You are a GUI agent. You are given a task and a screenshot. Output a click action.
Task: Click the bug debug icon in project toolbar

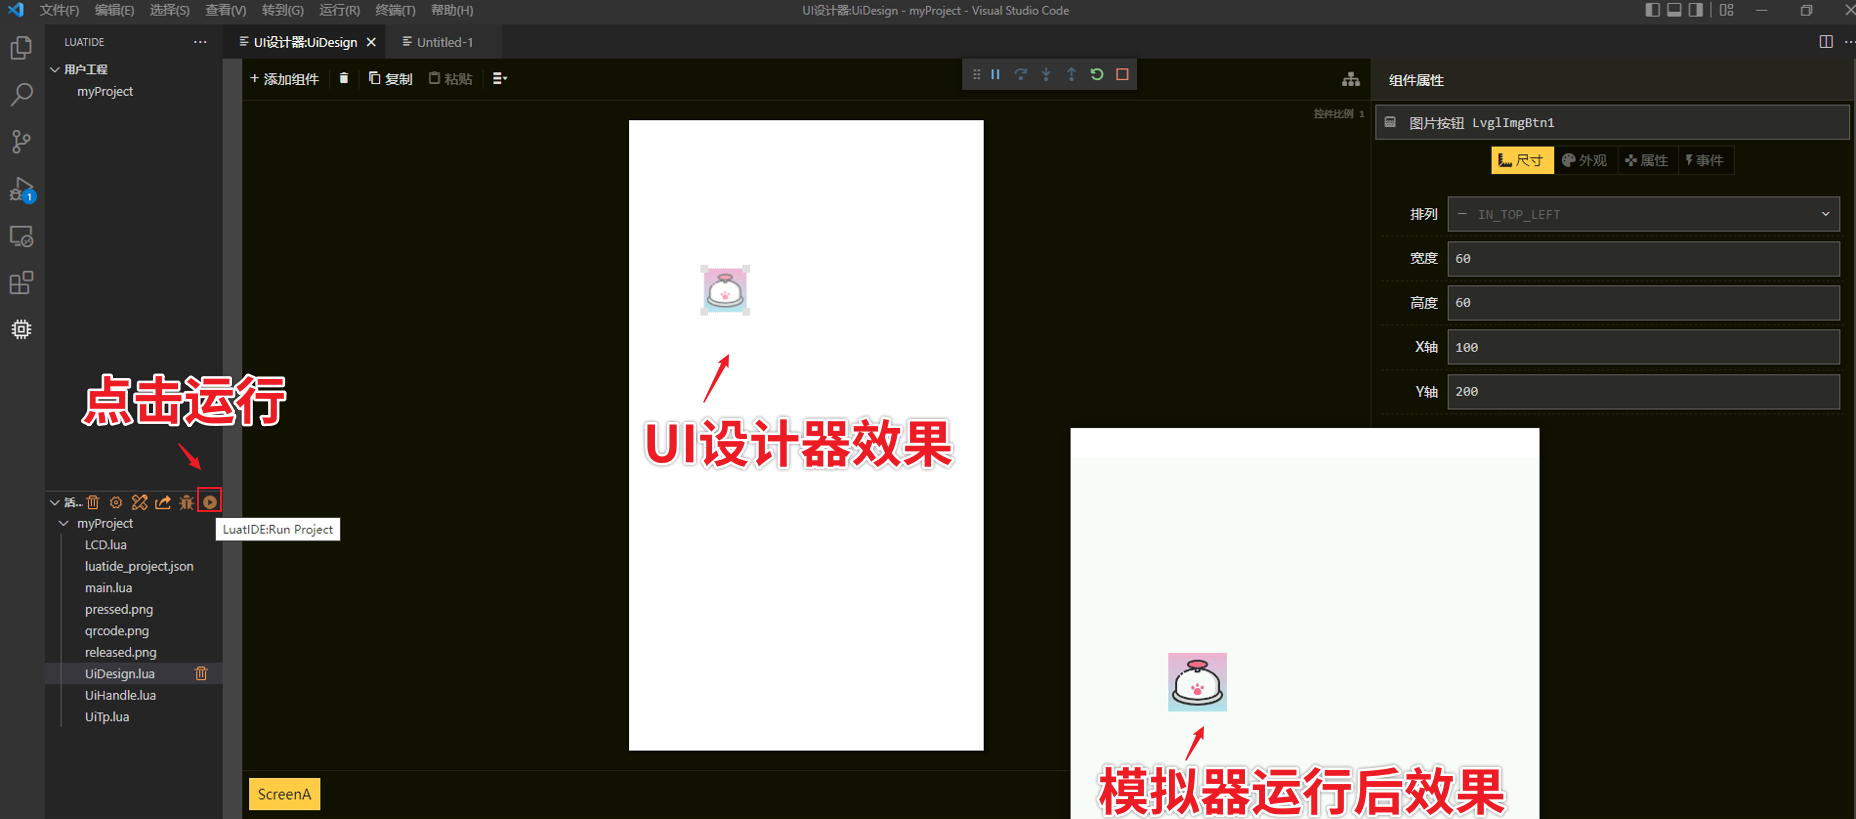click(x=186, y=502)
